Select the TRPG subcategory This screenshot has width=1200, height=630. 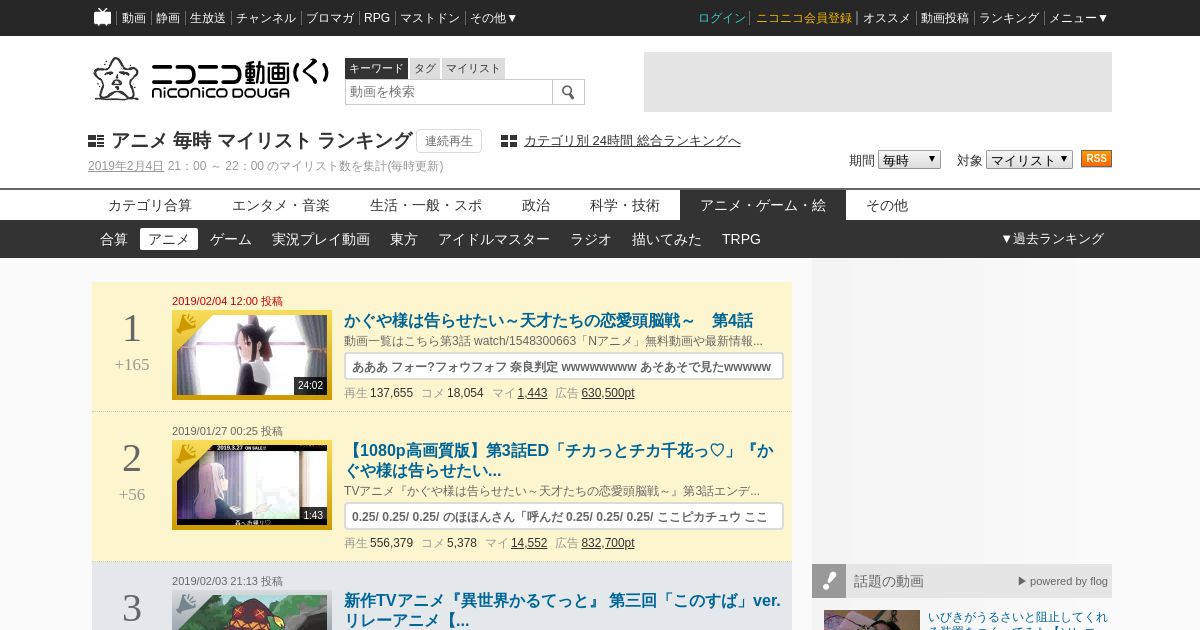[x=741, y=239]
